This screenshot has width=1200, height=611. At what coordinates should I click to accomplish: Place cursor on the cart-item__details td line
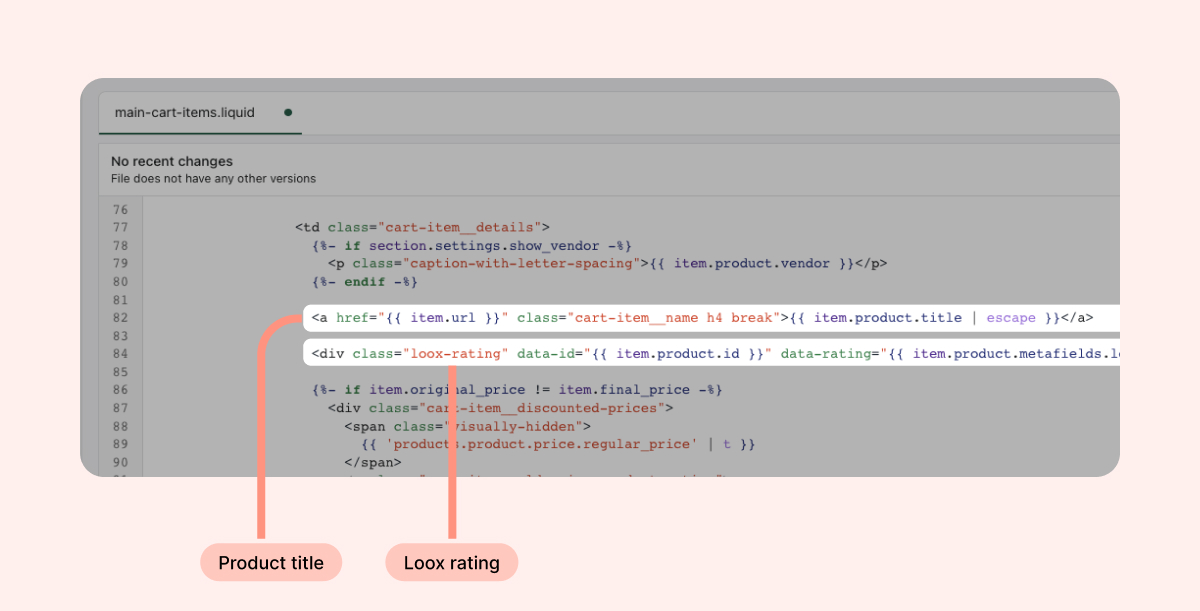[x=422, y=228]
